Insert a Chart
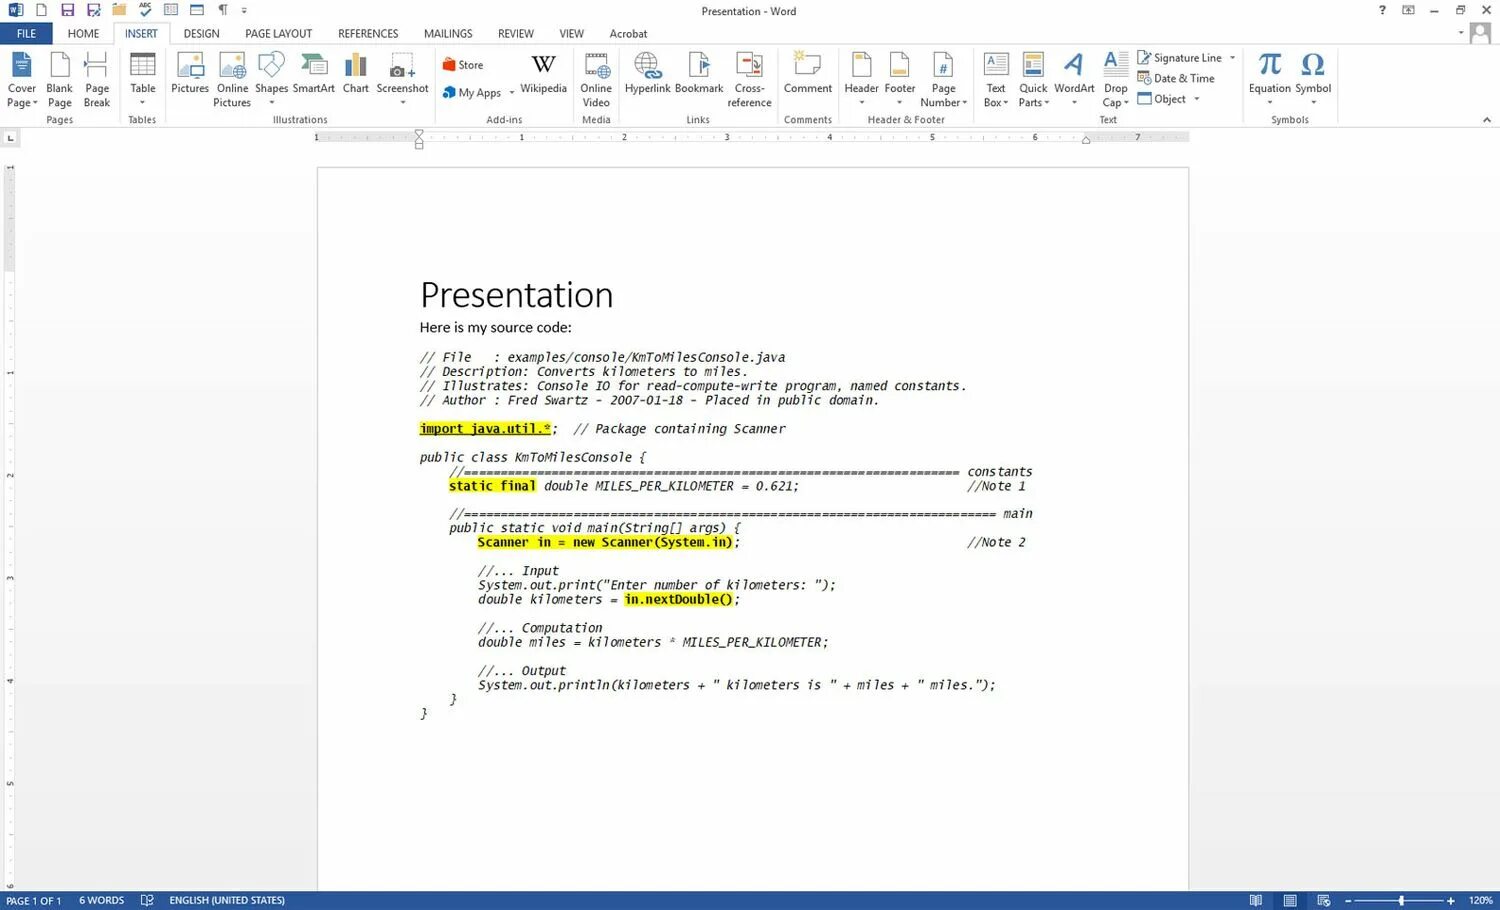1500x910 pixels. (356, 74)
